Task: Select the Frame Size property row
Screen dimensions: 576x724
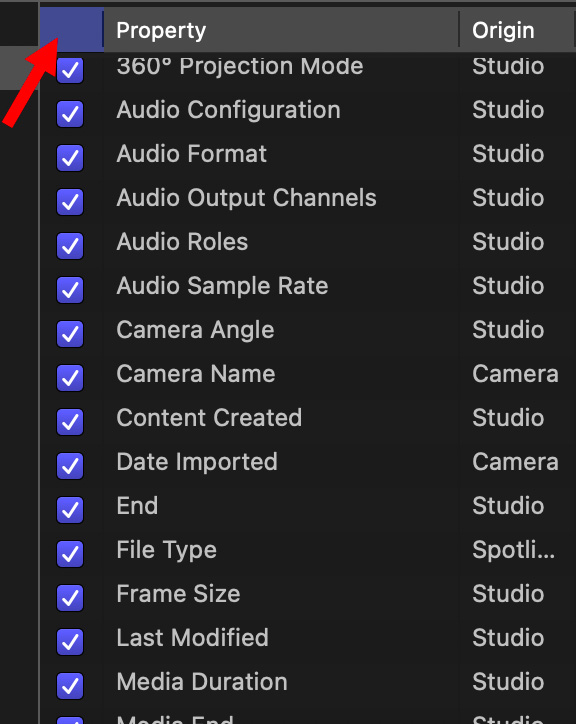Action: click(x=308, y=594)
